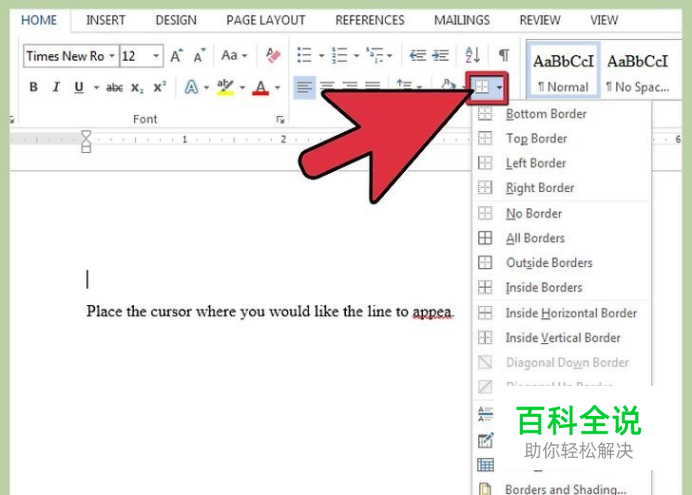Screen dimensions: 692x495
Task: Click the Justify alignment icon
Action: point(373,86)
